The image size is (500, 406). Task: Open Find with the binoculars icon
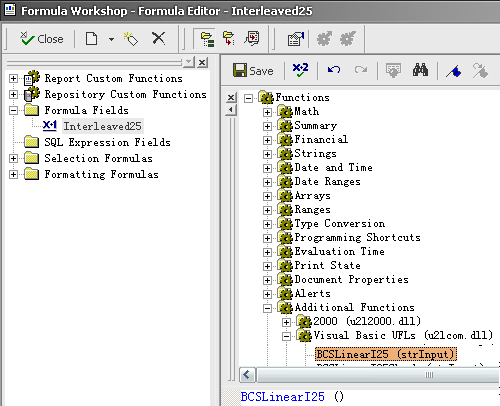pos(420,70)
